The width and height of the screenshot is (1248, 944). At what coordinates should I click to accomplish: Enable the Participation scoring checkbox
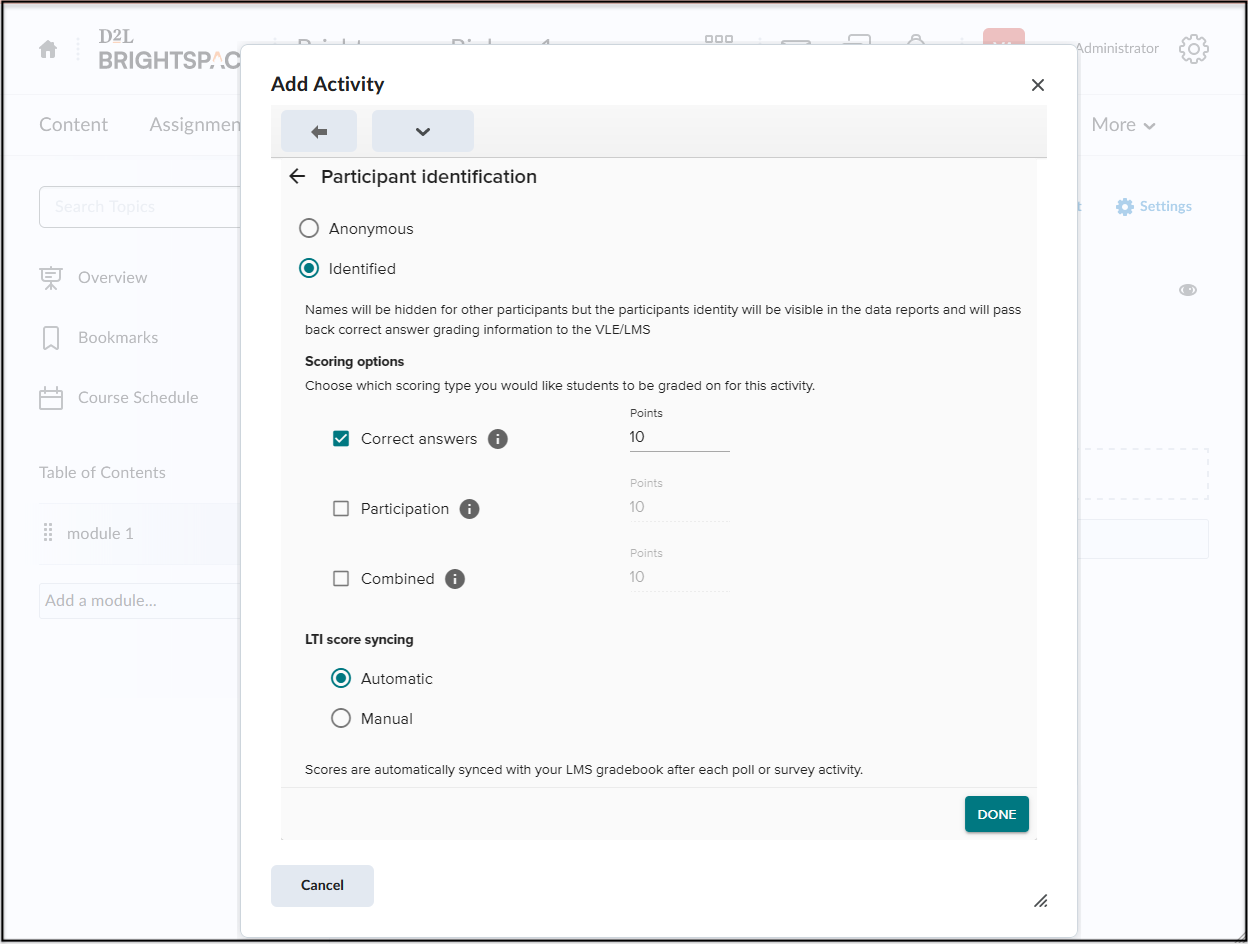click(341, 509)
